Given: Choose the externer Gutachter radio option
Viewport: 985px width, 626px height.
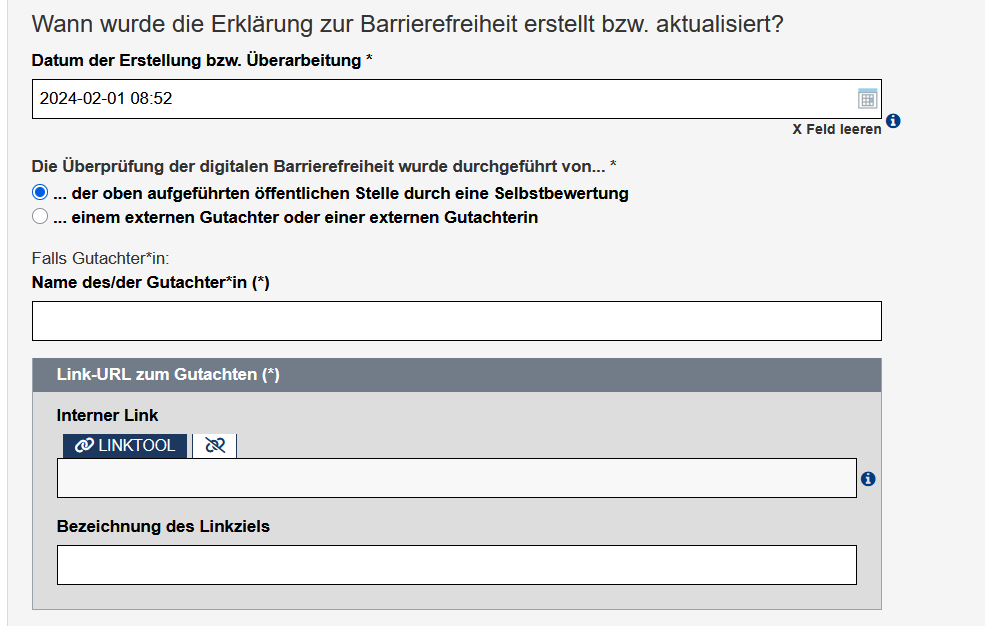Looking at the screenshot, I should 39,215.
